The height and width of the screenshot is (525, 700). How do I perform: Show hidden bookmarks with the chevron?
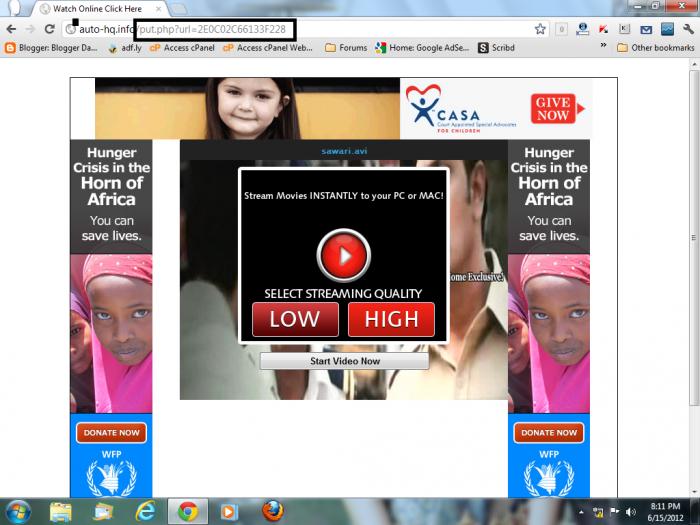[x=603, y=45]
